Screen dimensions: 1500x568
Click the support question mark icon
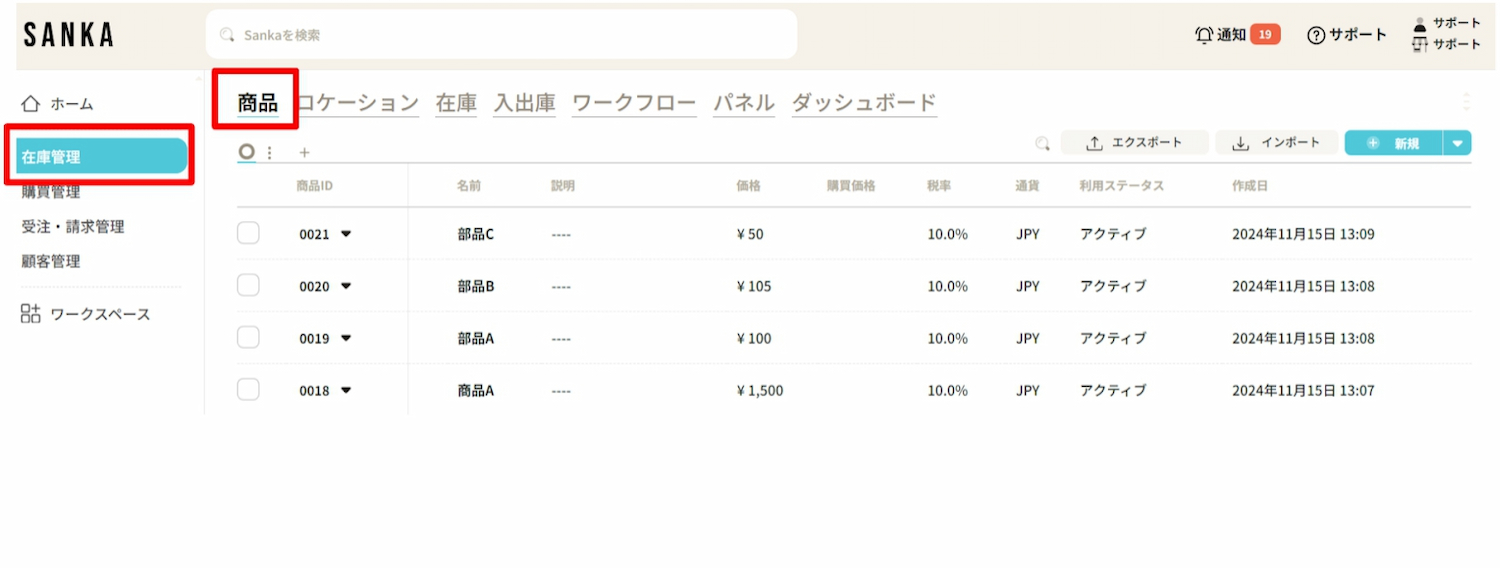tap(1316, 35)
